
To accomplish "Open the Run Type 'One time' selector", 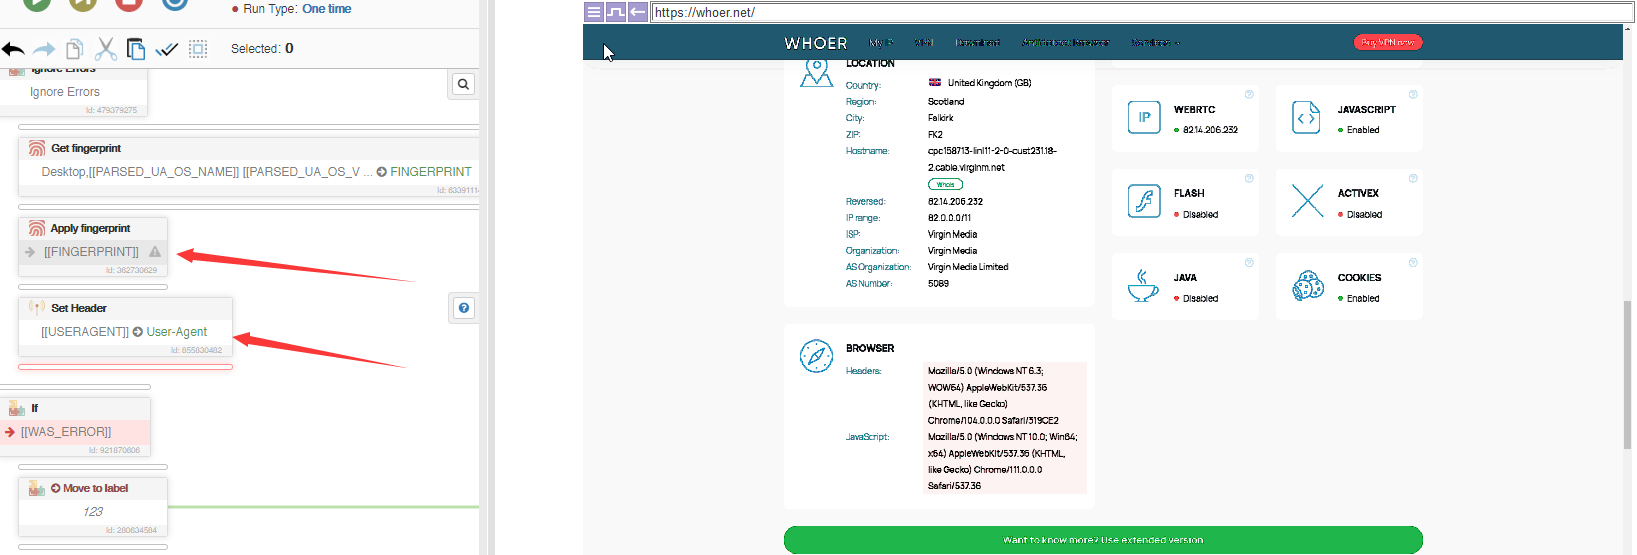I will (x=326, y=9).
